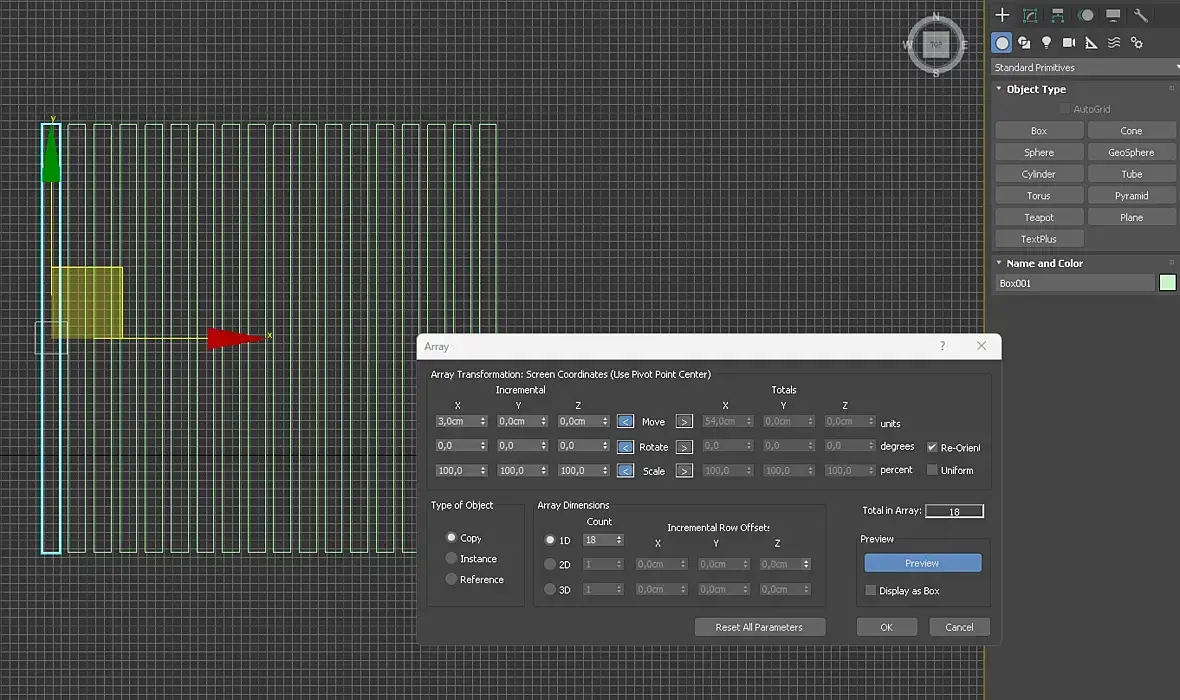The width and height of the screenshot is (1180, 700).
Task: Pick the Plane primitive
Action: click(1131, 218)
